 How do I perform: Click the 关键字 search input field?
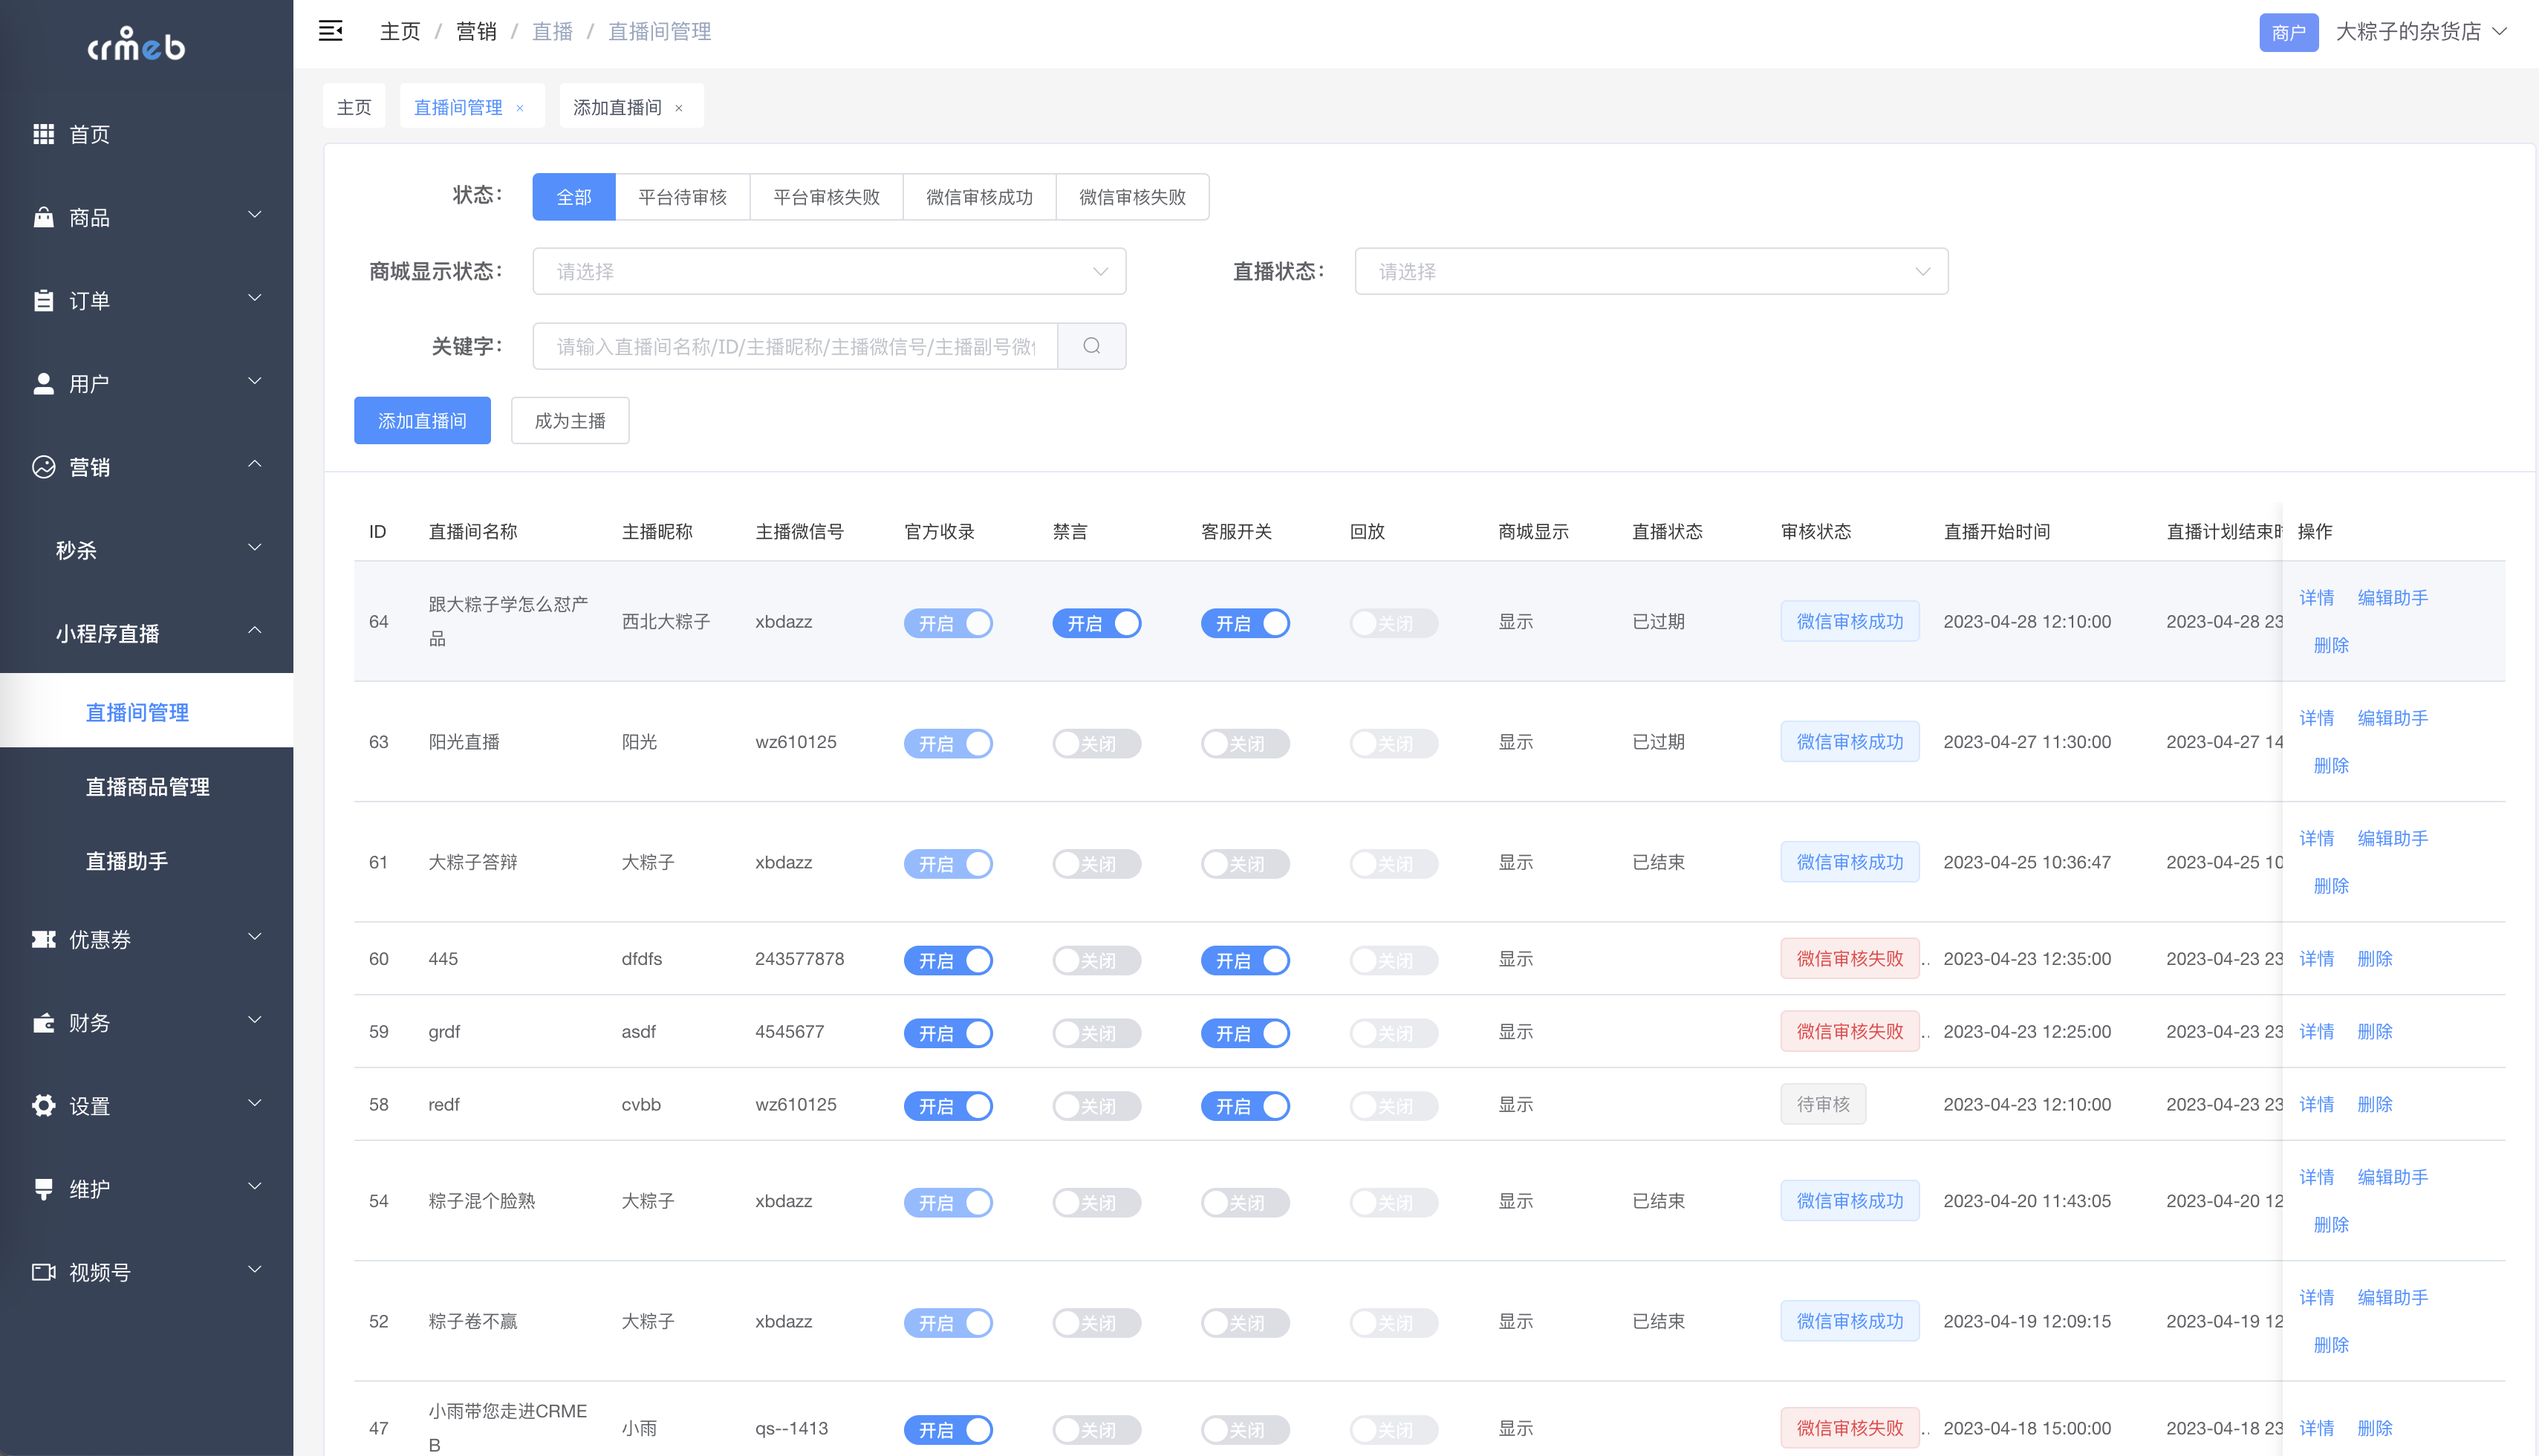point(795,346)
